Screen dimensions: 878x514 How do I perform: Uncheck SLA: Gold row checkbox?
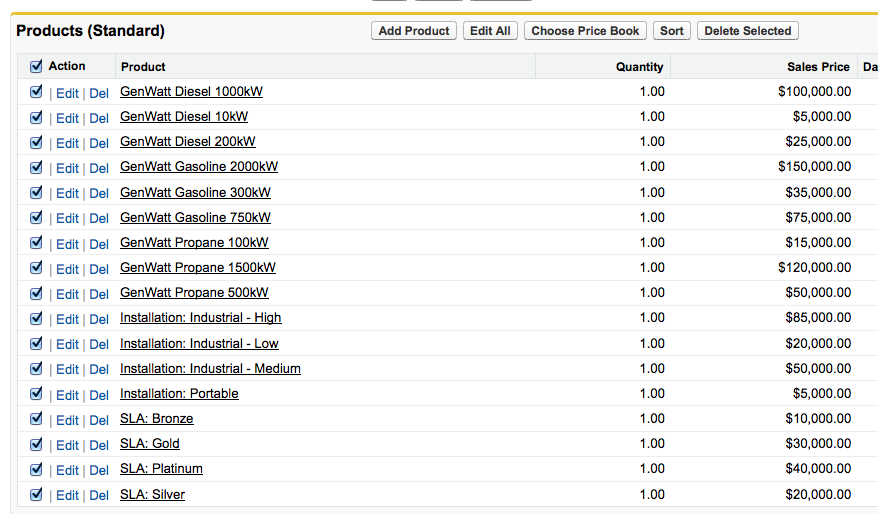(x=36, y=444)
